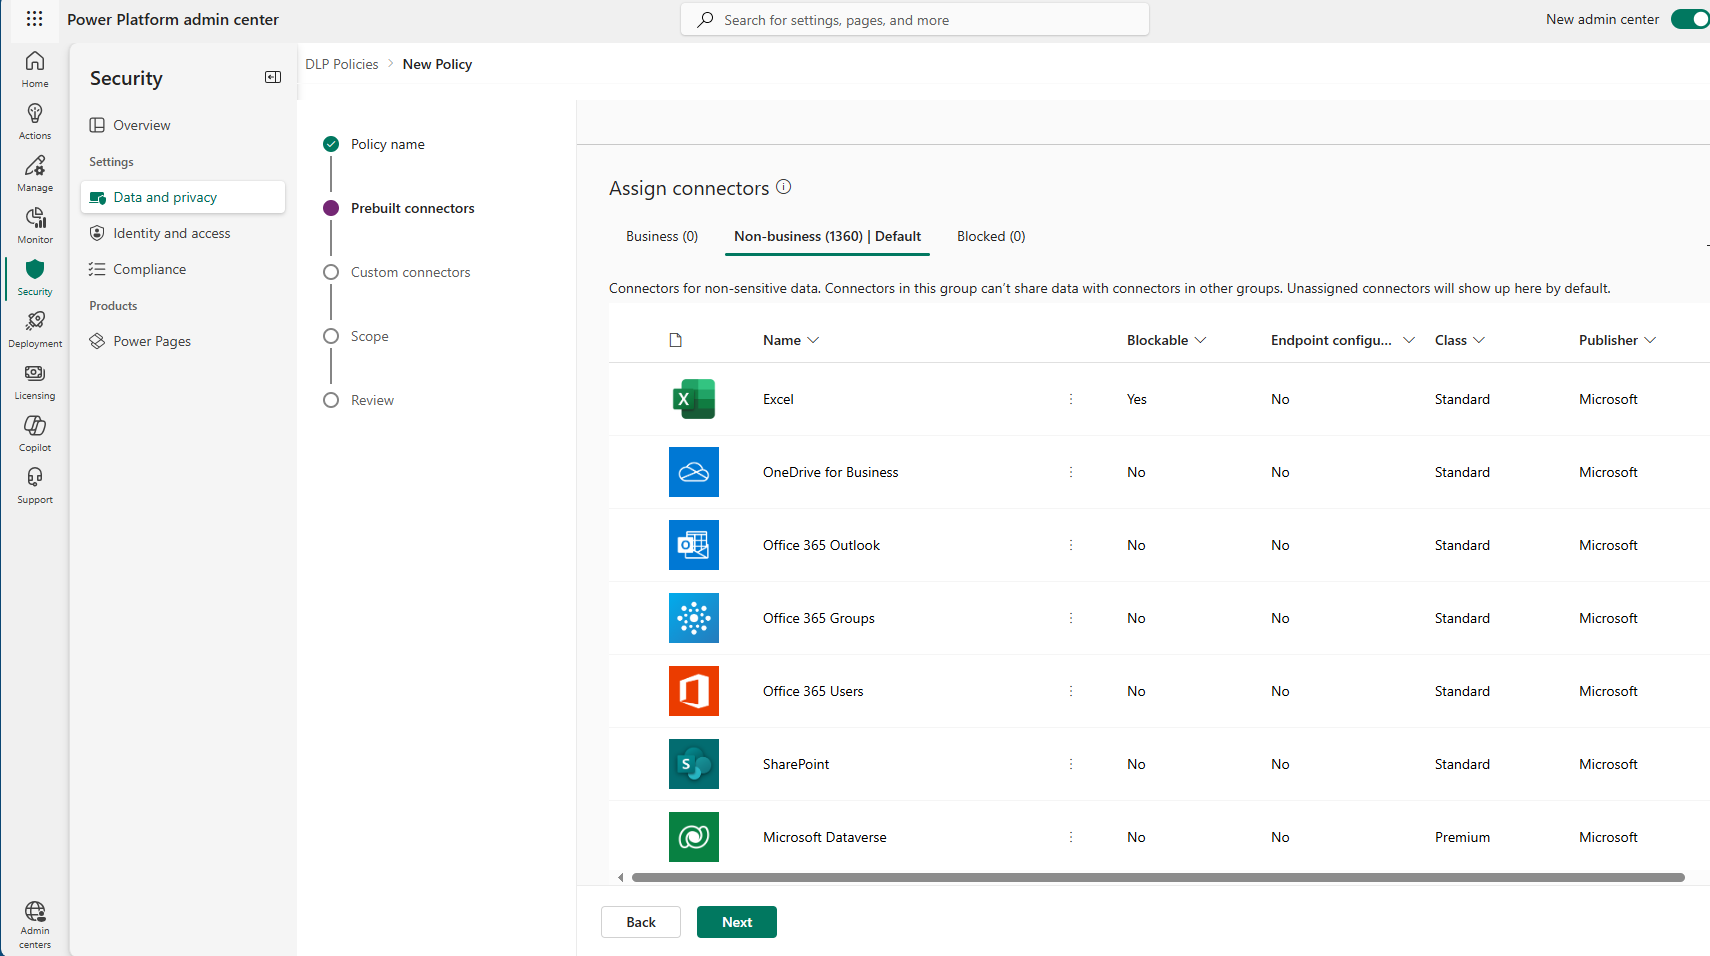The height and width of the screenshot is (956, 1710).
Task: Click the Next button
Action: [x=737, y=922]
